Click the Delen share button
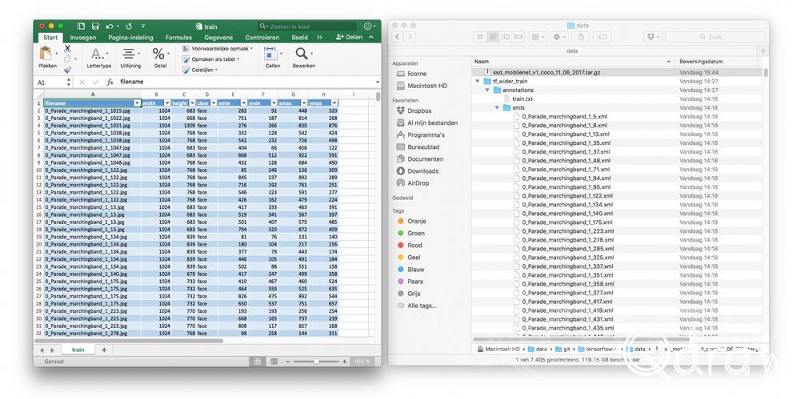This screenshot has height=399, width=800. pyautogui.click(x=349, y=37)
